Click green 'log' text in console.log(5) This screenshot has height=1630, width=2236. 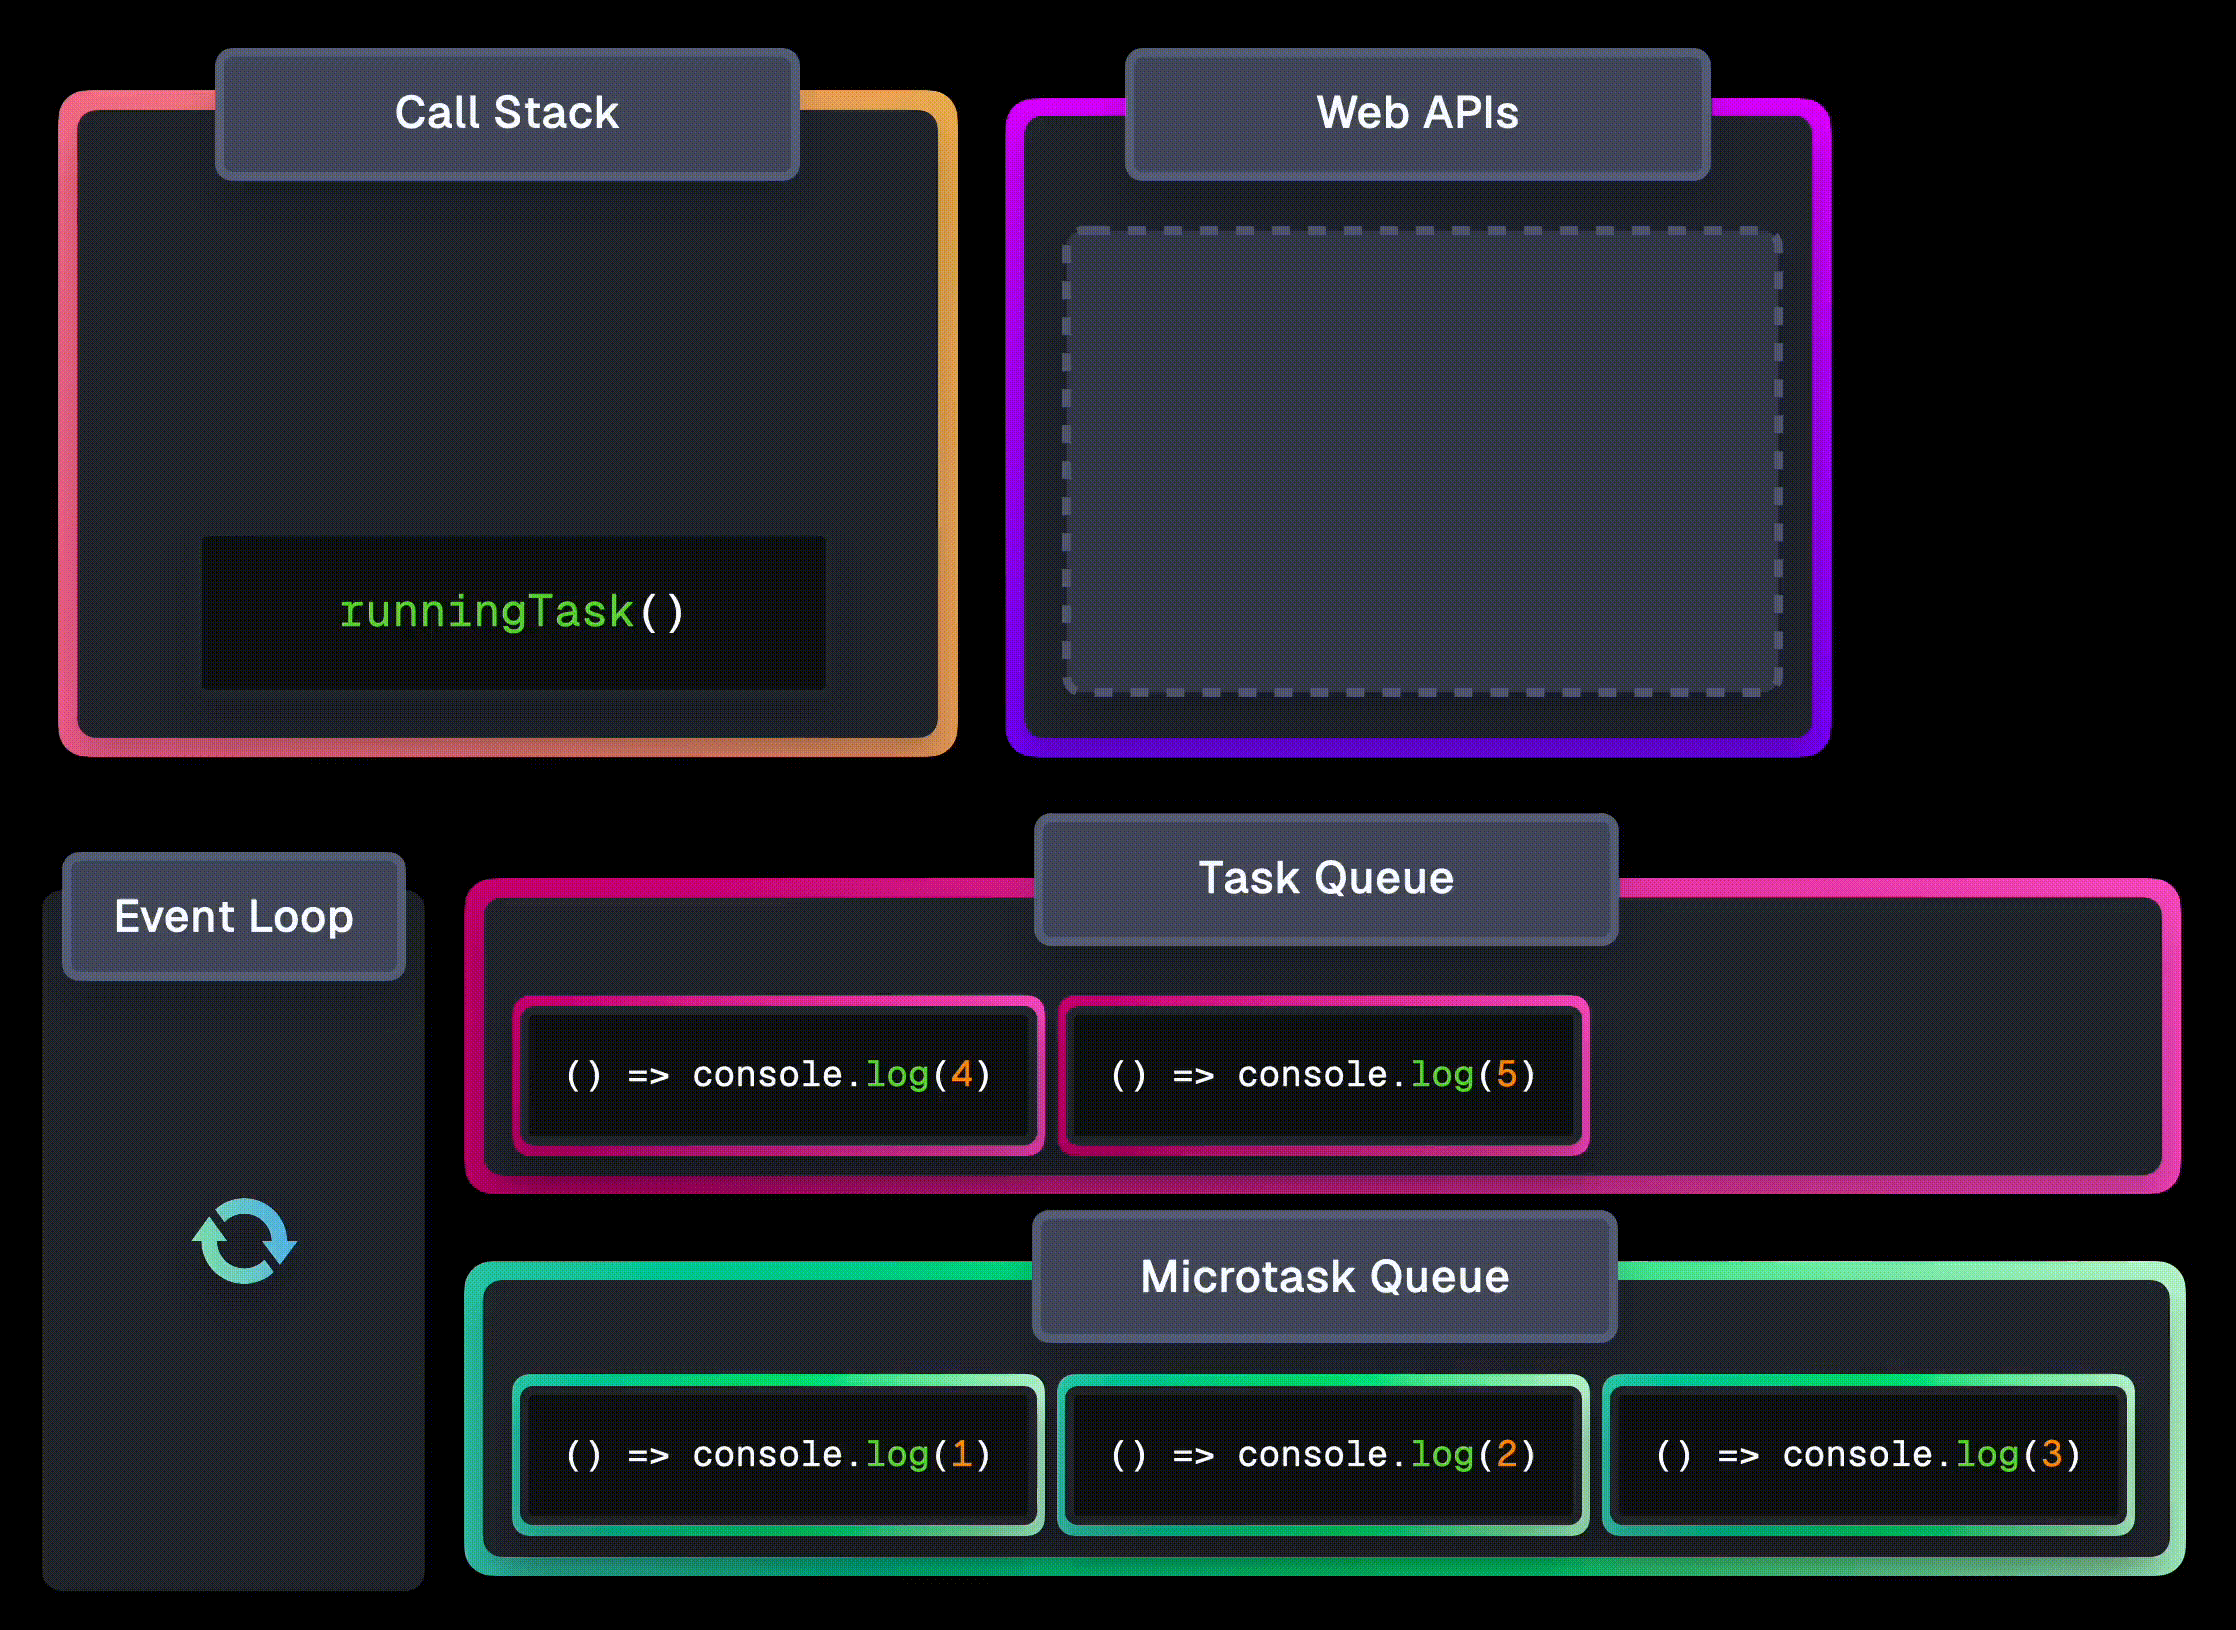click(x=1441, y=1075)
